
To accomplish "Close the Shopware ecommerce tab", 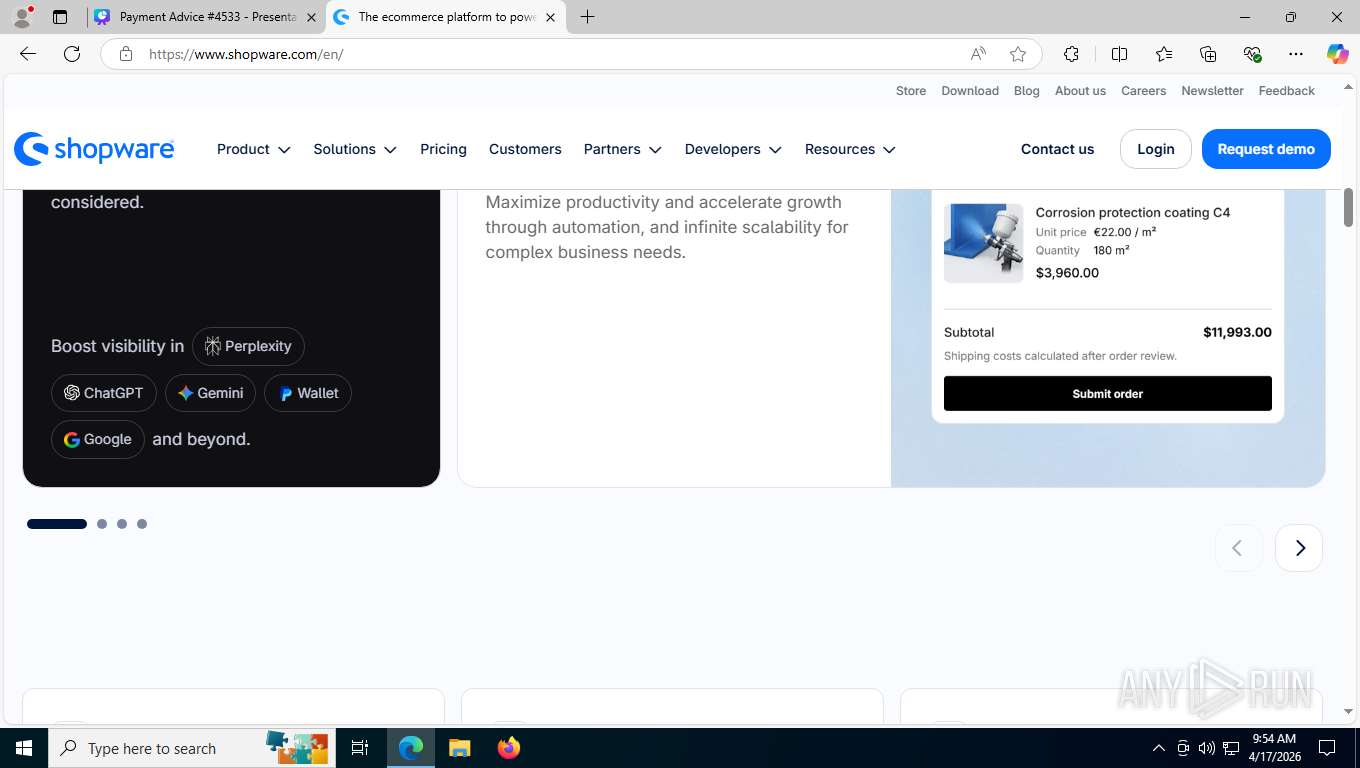I will (550, 17).
